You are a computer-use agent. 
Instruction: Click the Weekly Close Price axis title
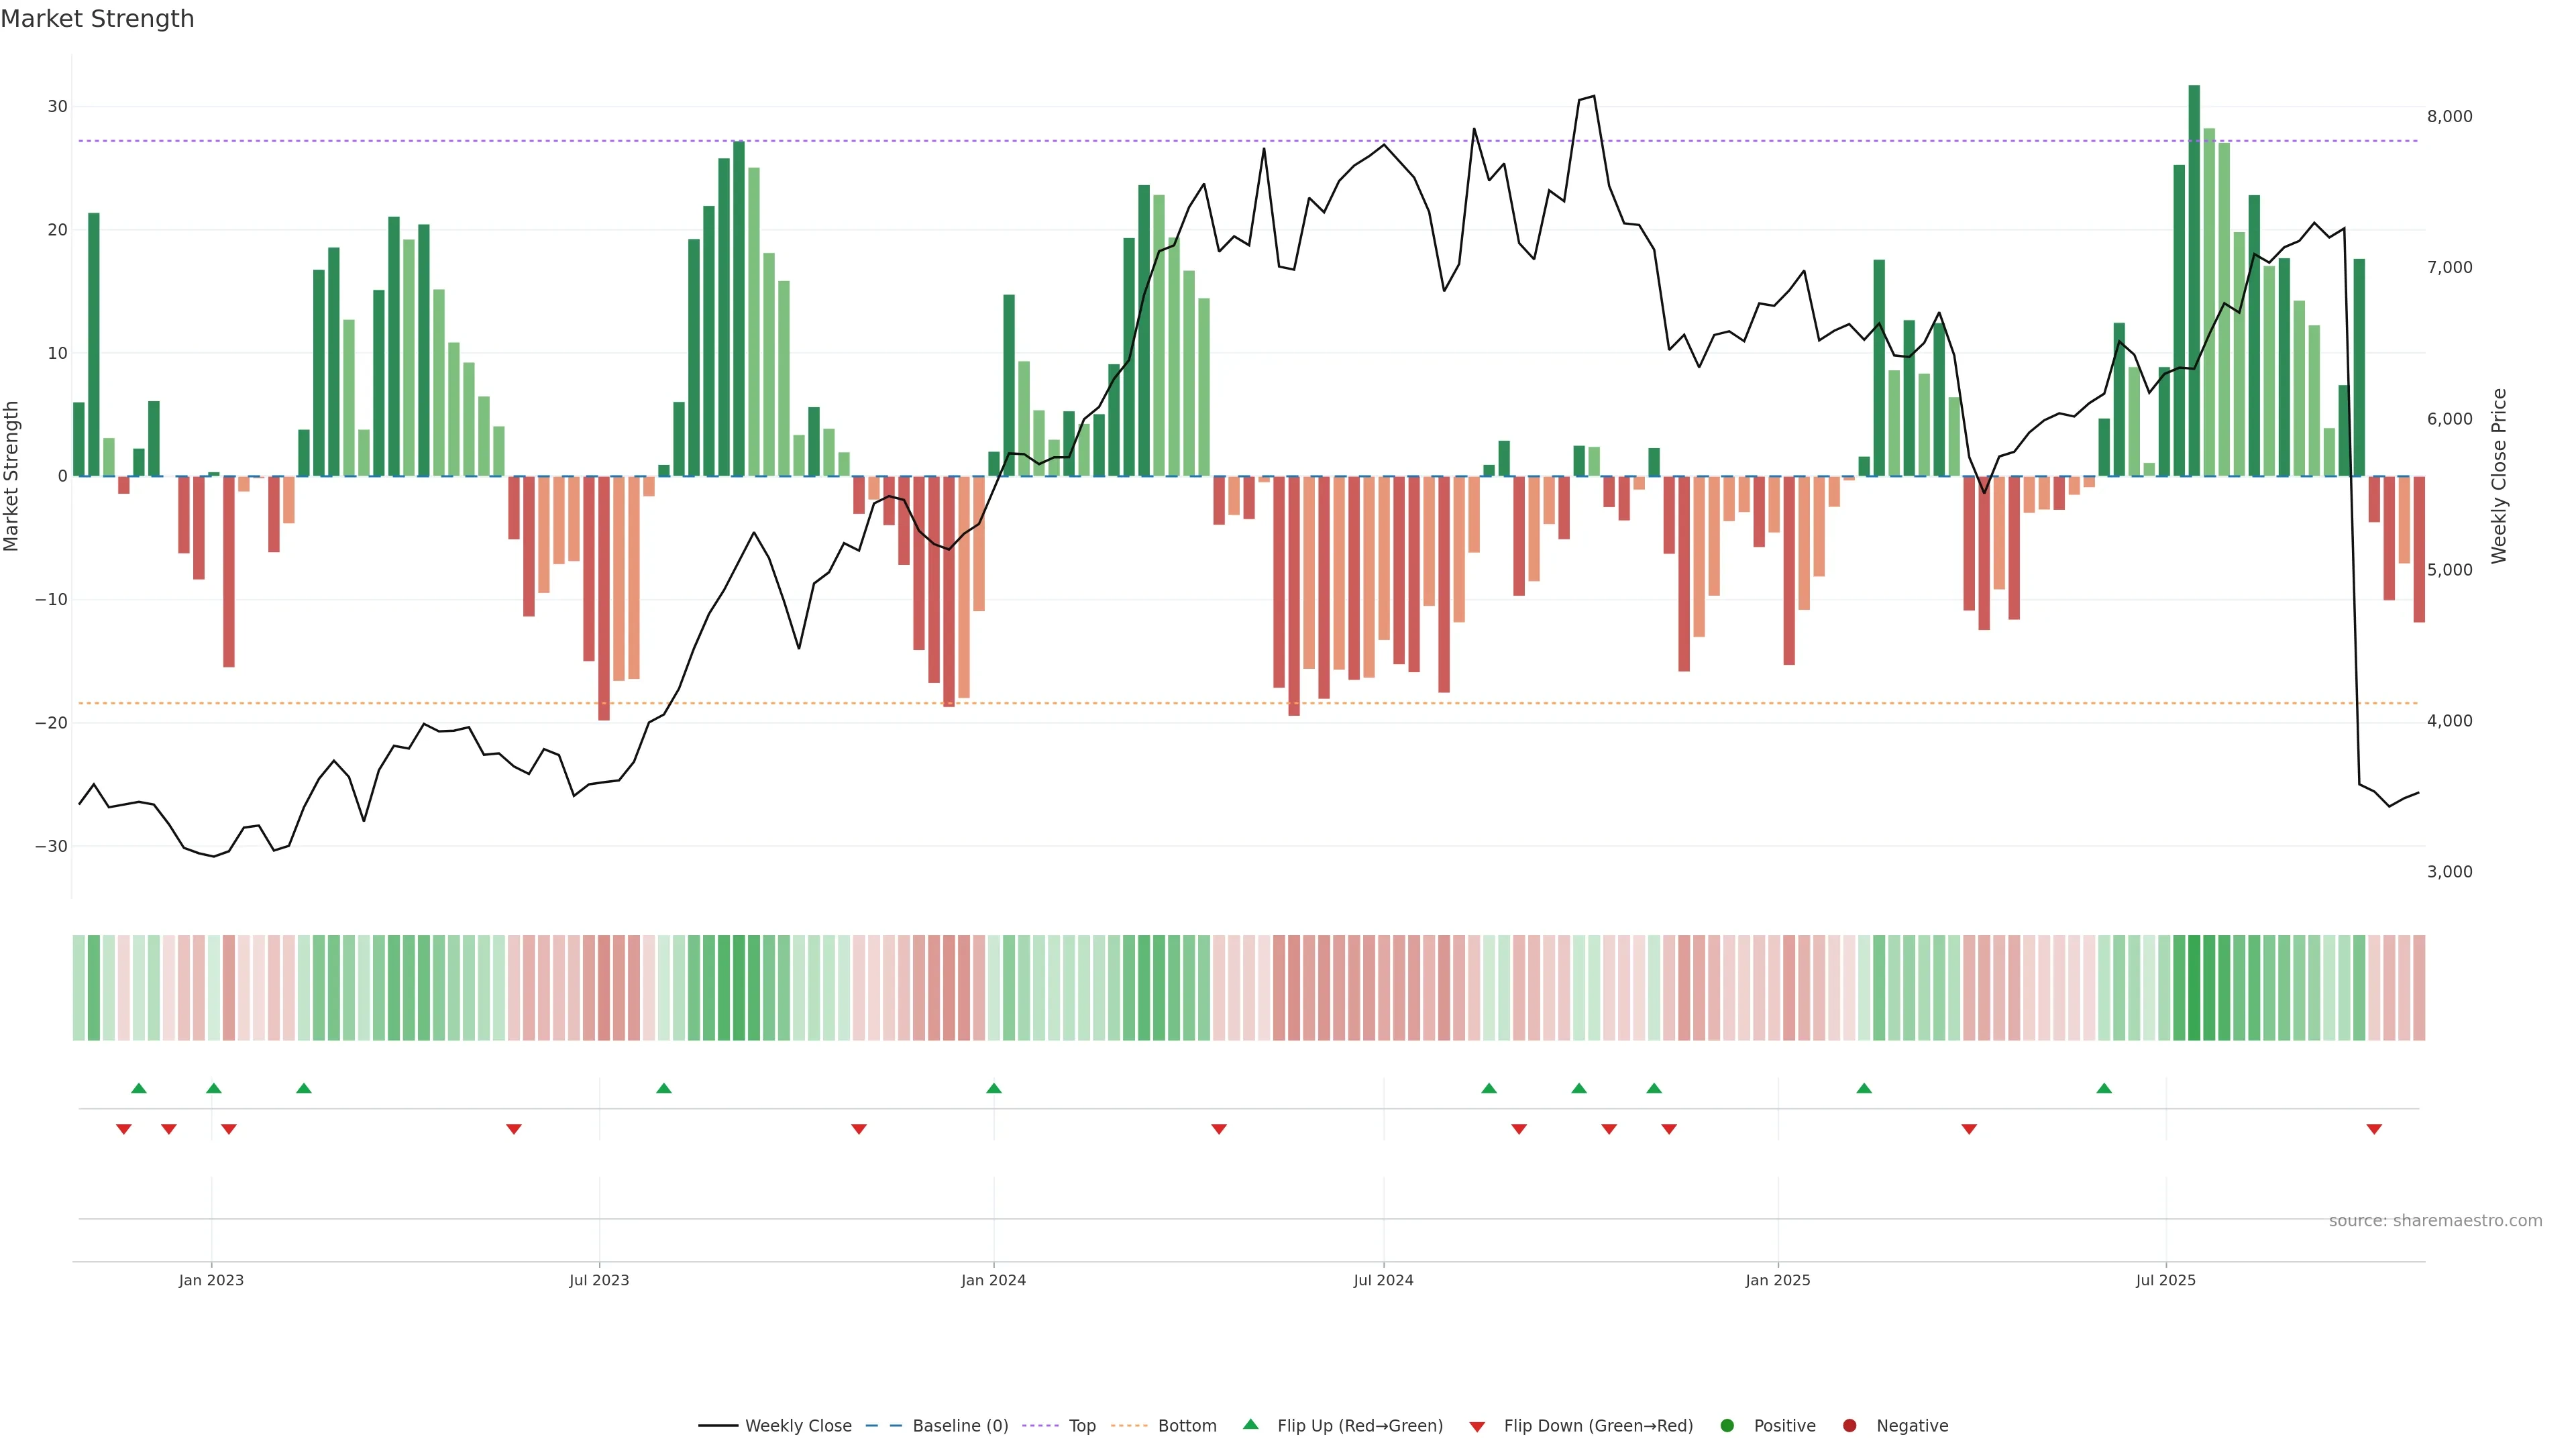2499,476
